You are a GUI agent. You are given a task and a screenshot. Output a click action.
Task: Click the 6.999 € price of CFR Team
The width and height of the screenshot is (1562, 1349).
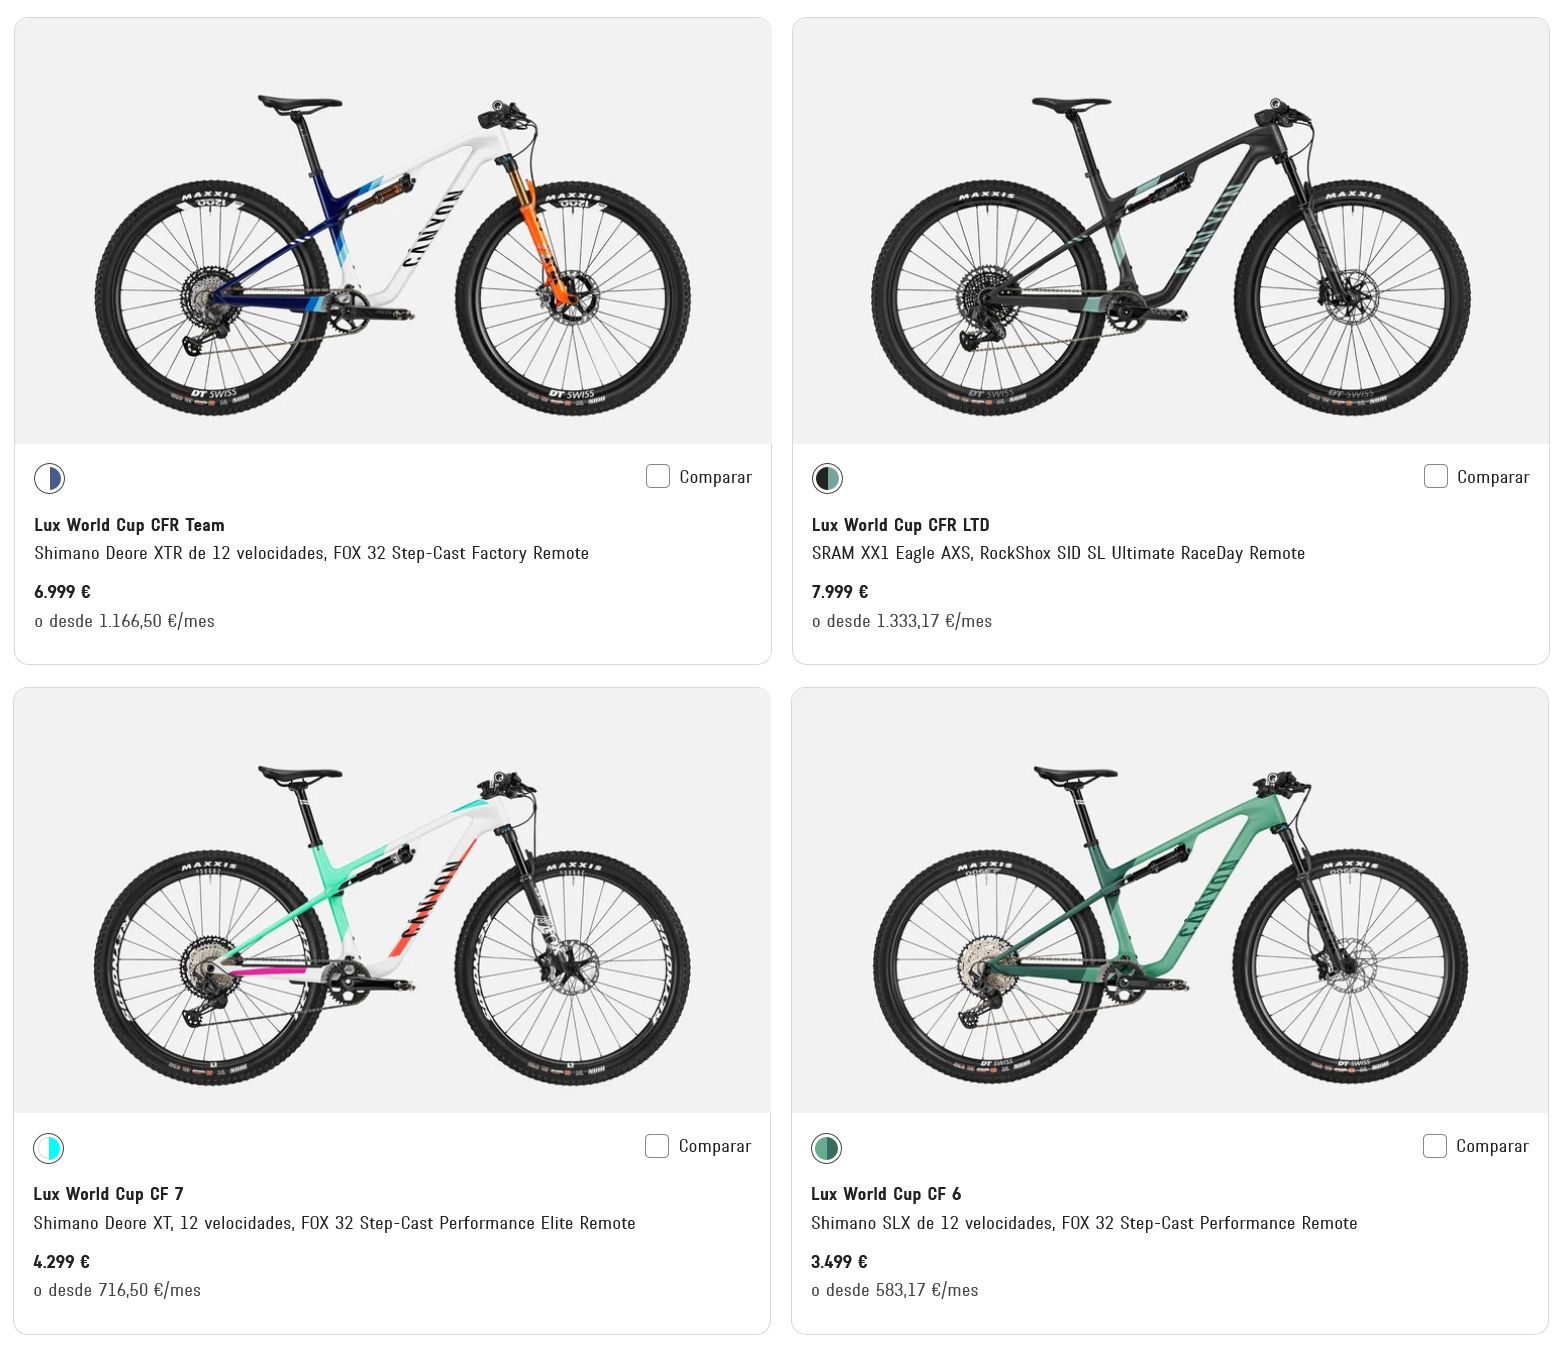pos(62,592)
